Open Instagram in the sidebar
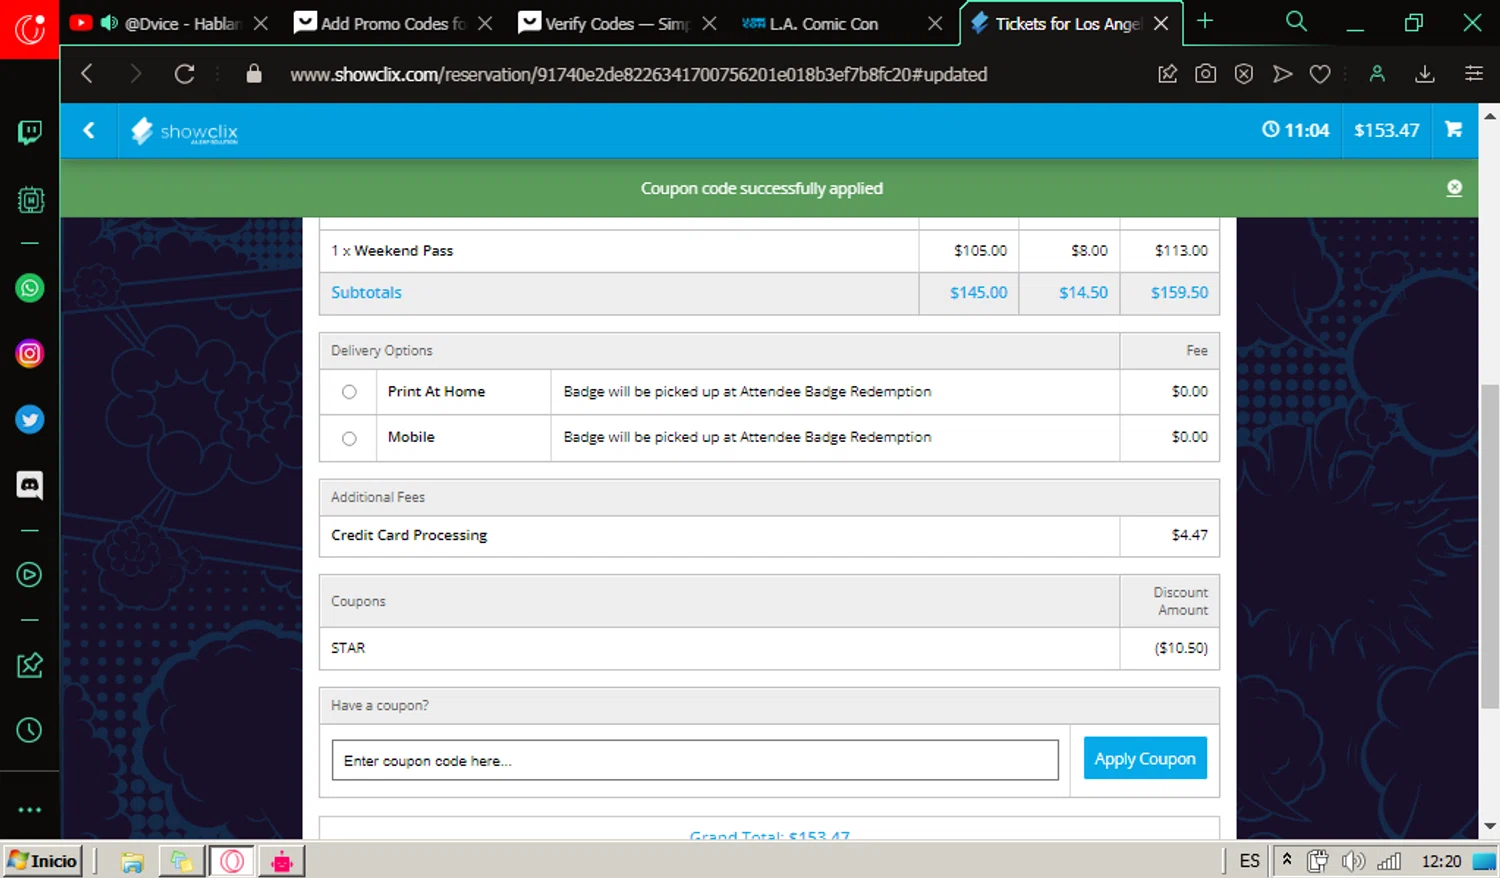Screen dimensions: 1500x878 (30, 353)
